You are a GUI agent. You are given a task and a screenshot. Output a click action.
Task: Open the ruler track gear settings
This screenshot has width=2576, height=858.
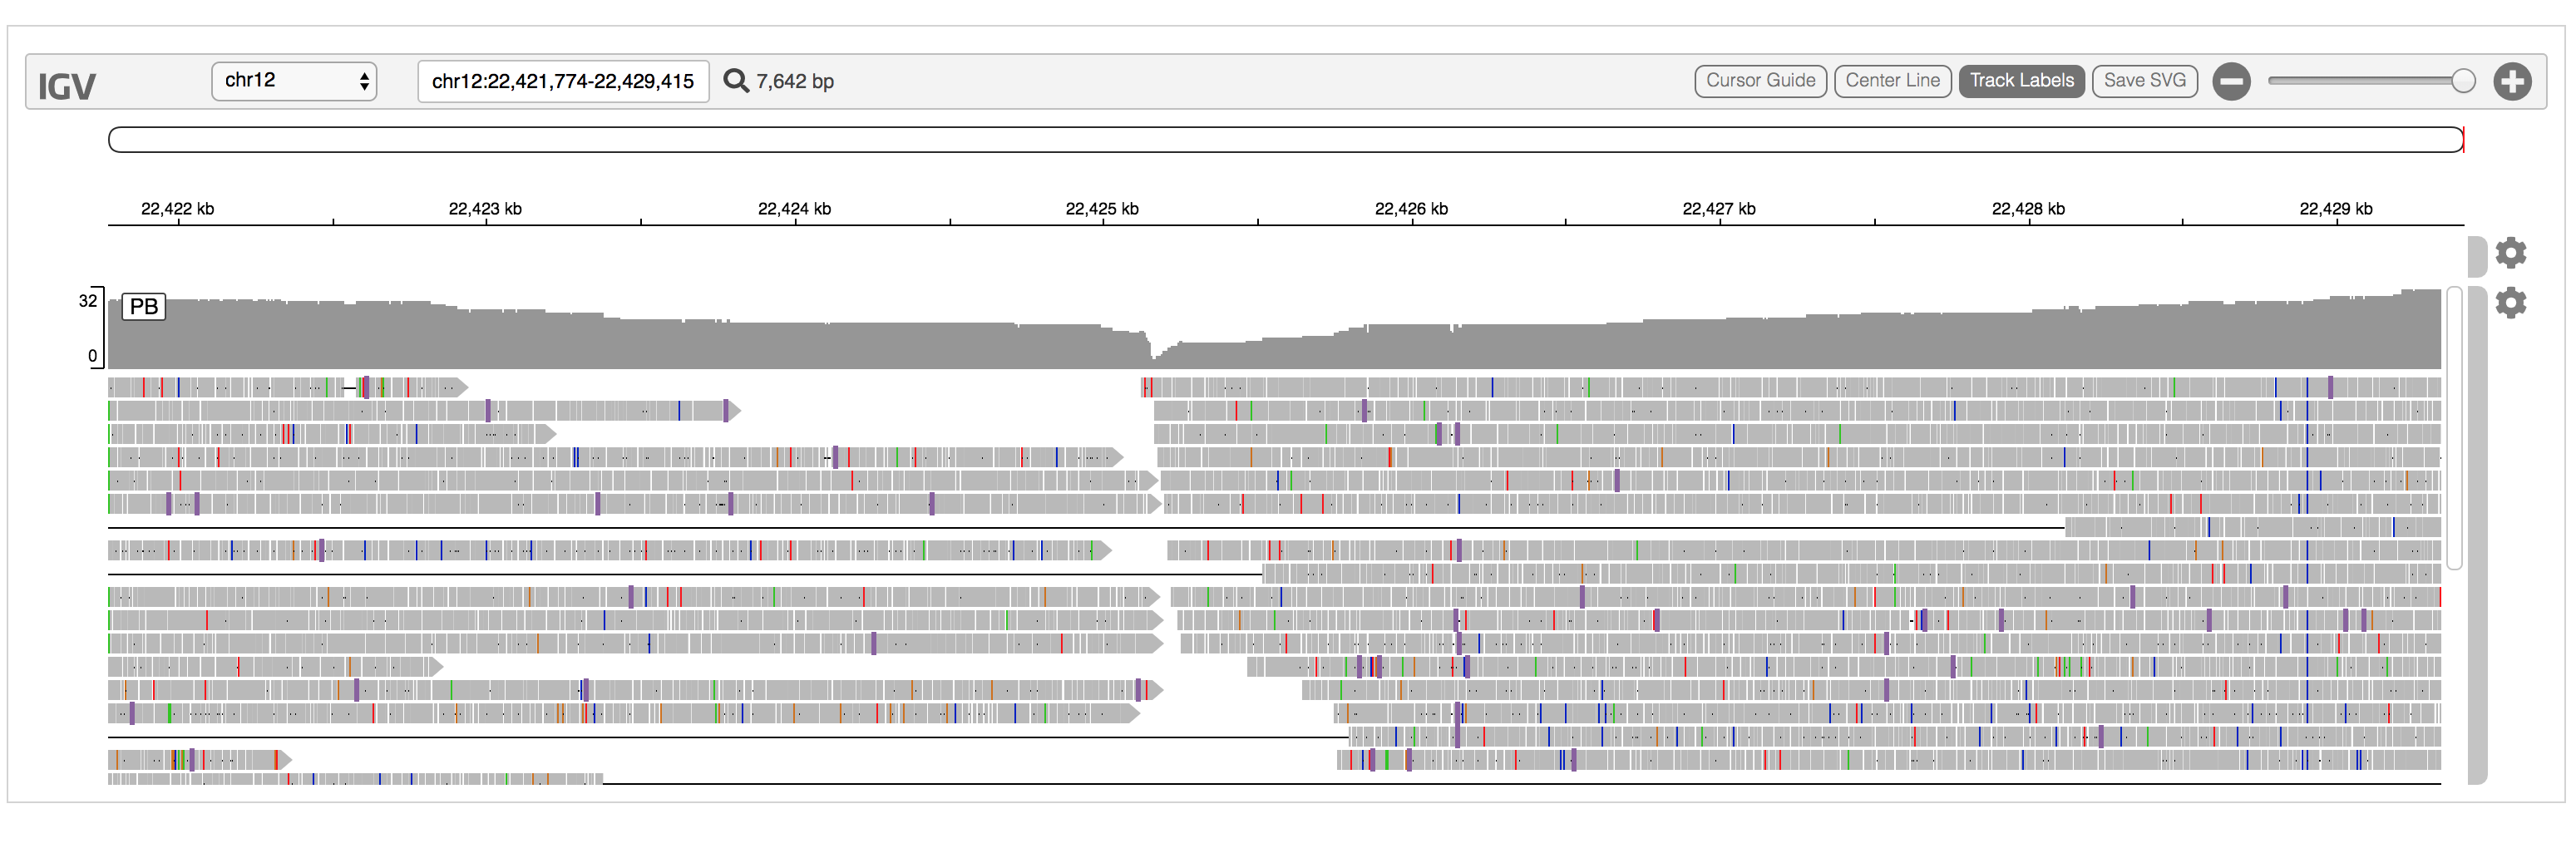(2510, 253)
